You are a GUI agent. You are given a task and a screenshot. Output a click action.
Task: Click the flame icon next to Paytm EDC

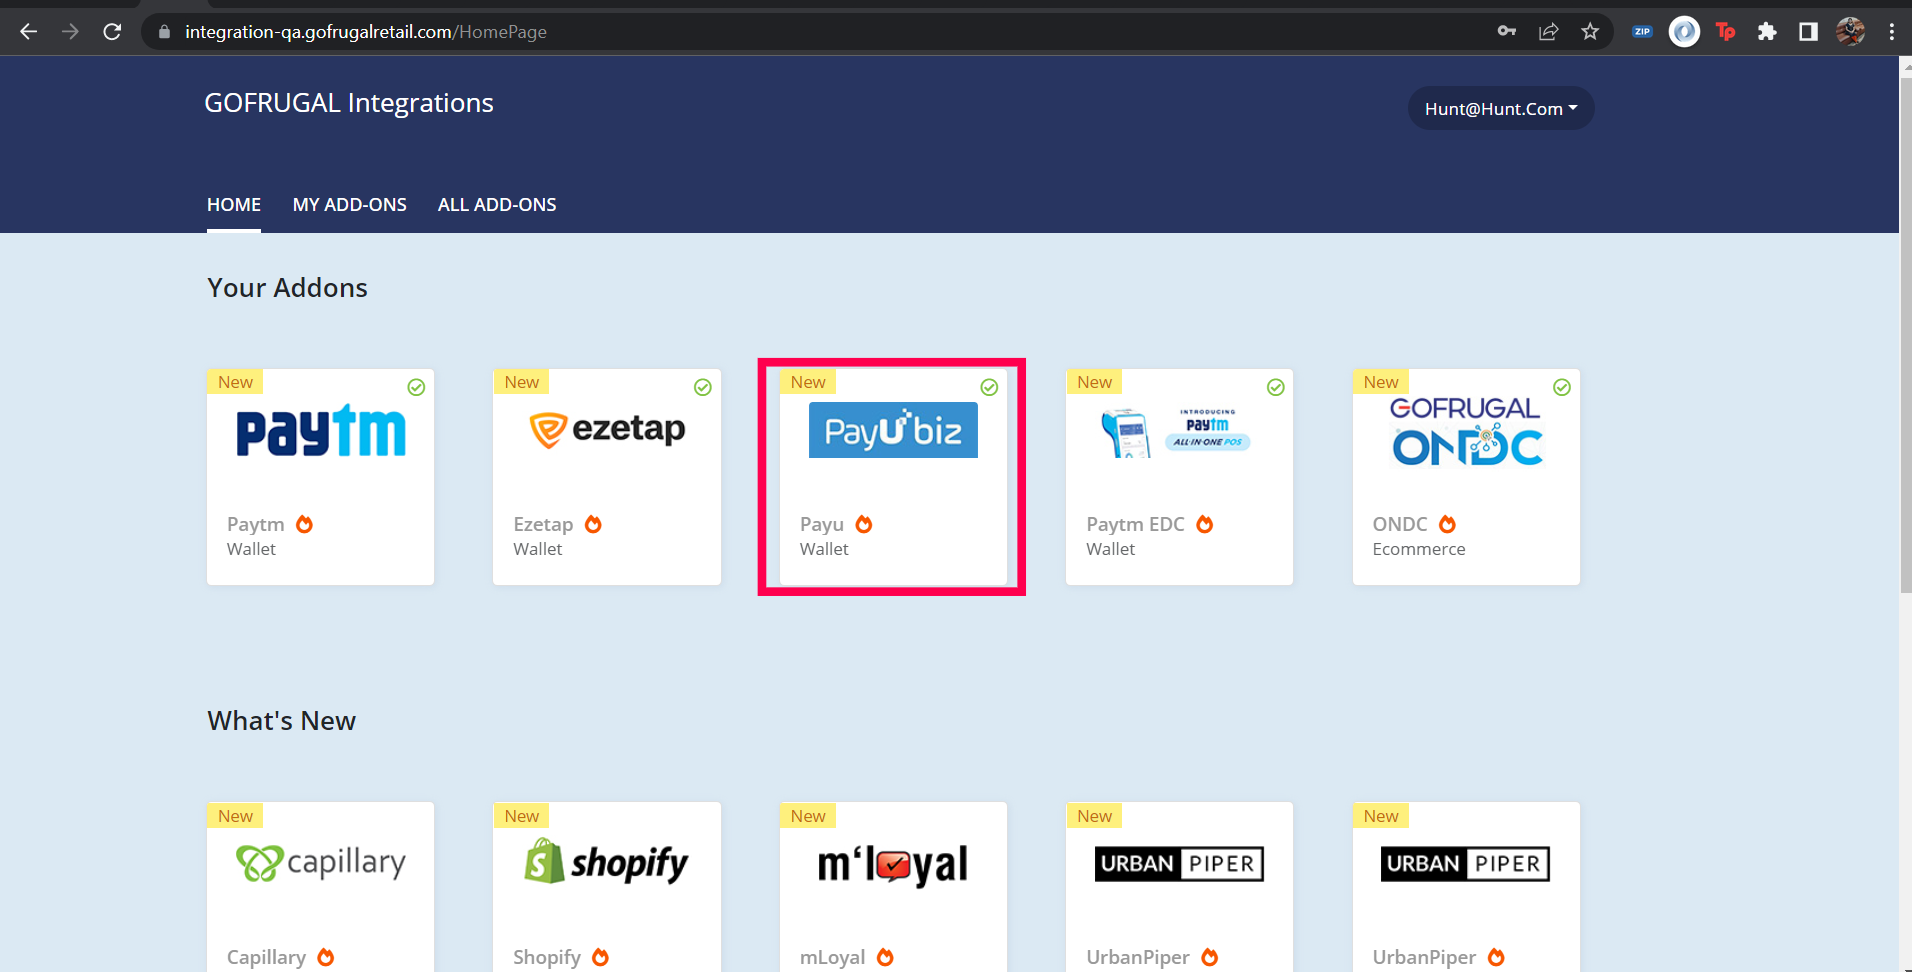coord(1205,524)
